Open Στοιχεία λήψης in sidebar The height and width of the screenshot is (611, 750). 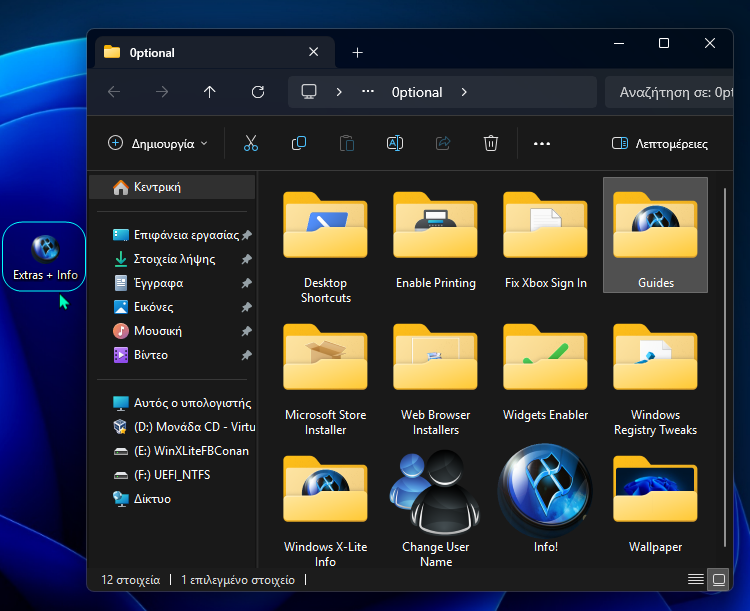point(172,259)
